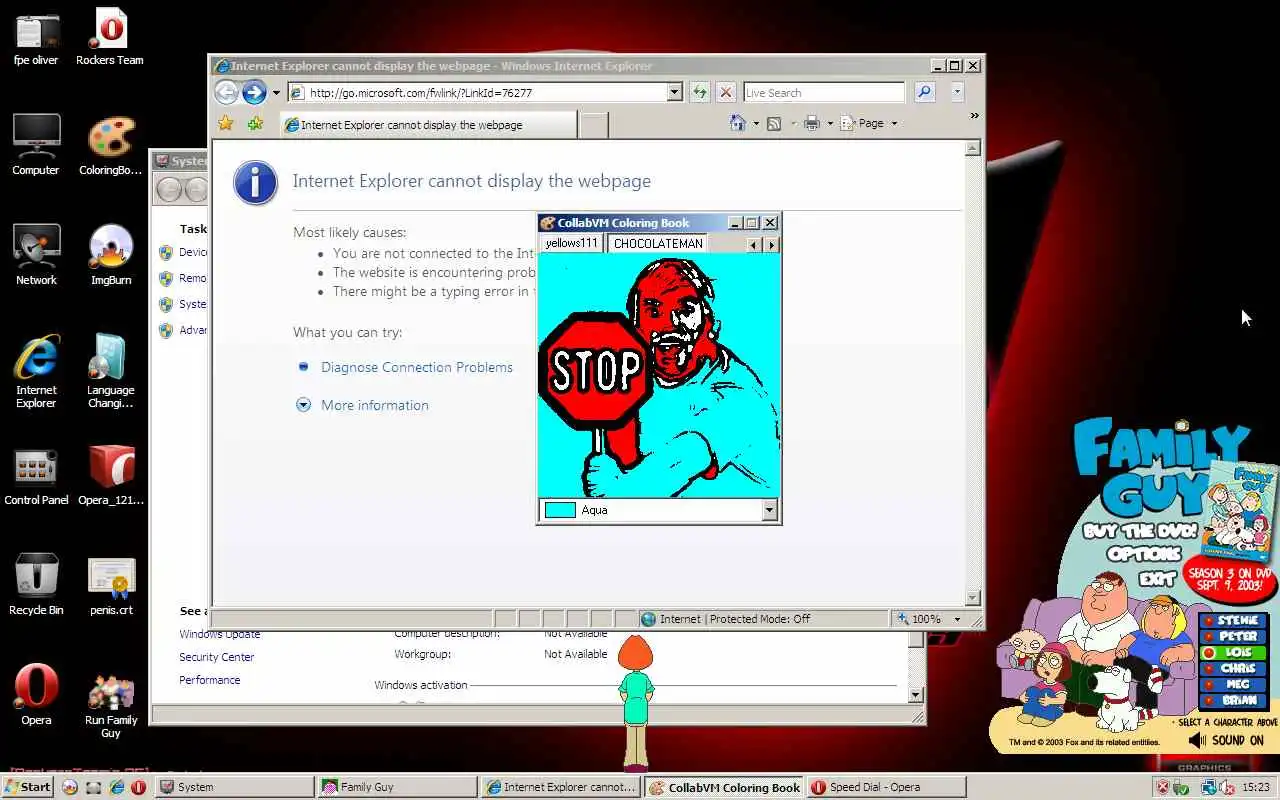Expand the More information section
The width and height of the screenshot is (1280, 800).
click(374, 405)
